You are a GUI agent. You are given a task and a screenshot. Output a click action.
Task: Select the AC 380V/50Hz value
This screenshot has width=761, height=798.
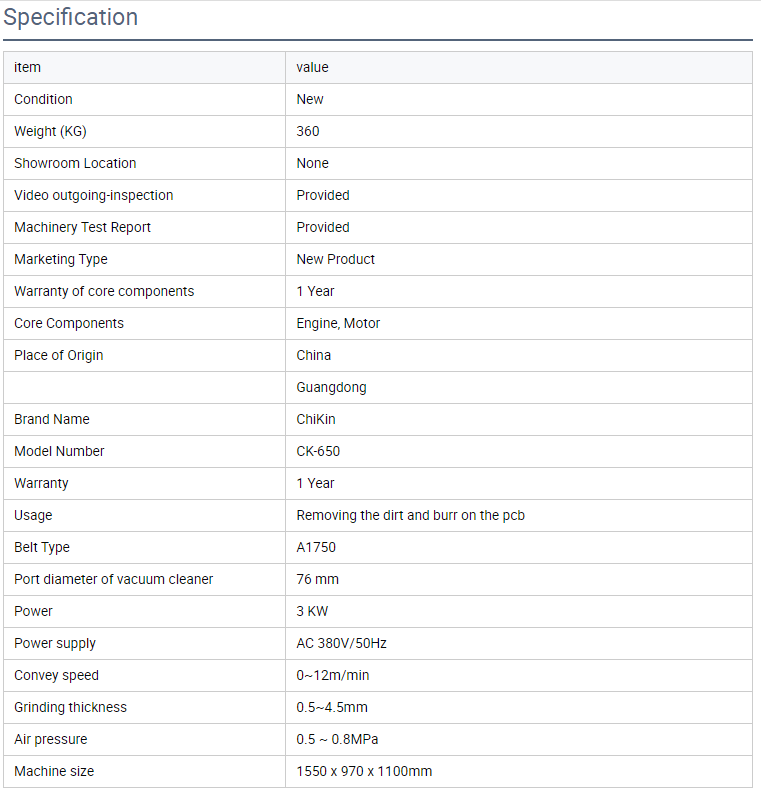[x=342, y=644]
